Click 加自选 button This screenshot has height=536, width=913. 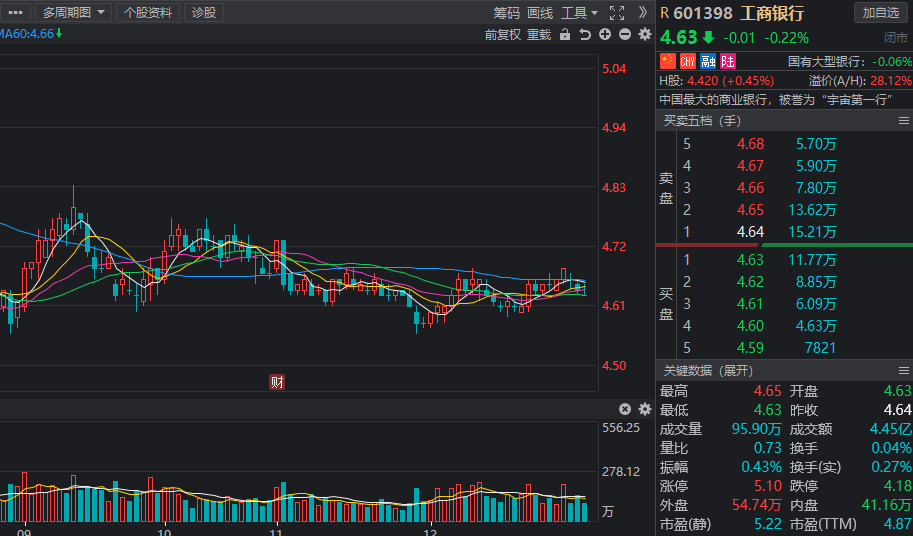coord(880,12)
